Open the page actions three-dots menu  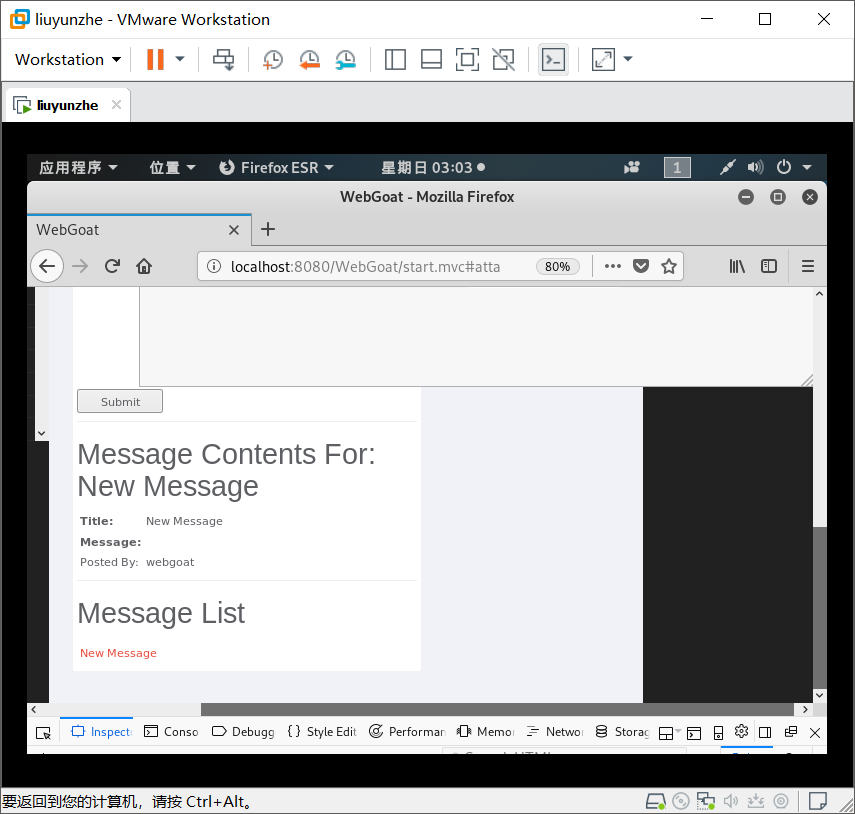[x=613, y=266]
